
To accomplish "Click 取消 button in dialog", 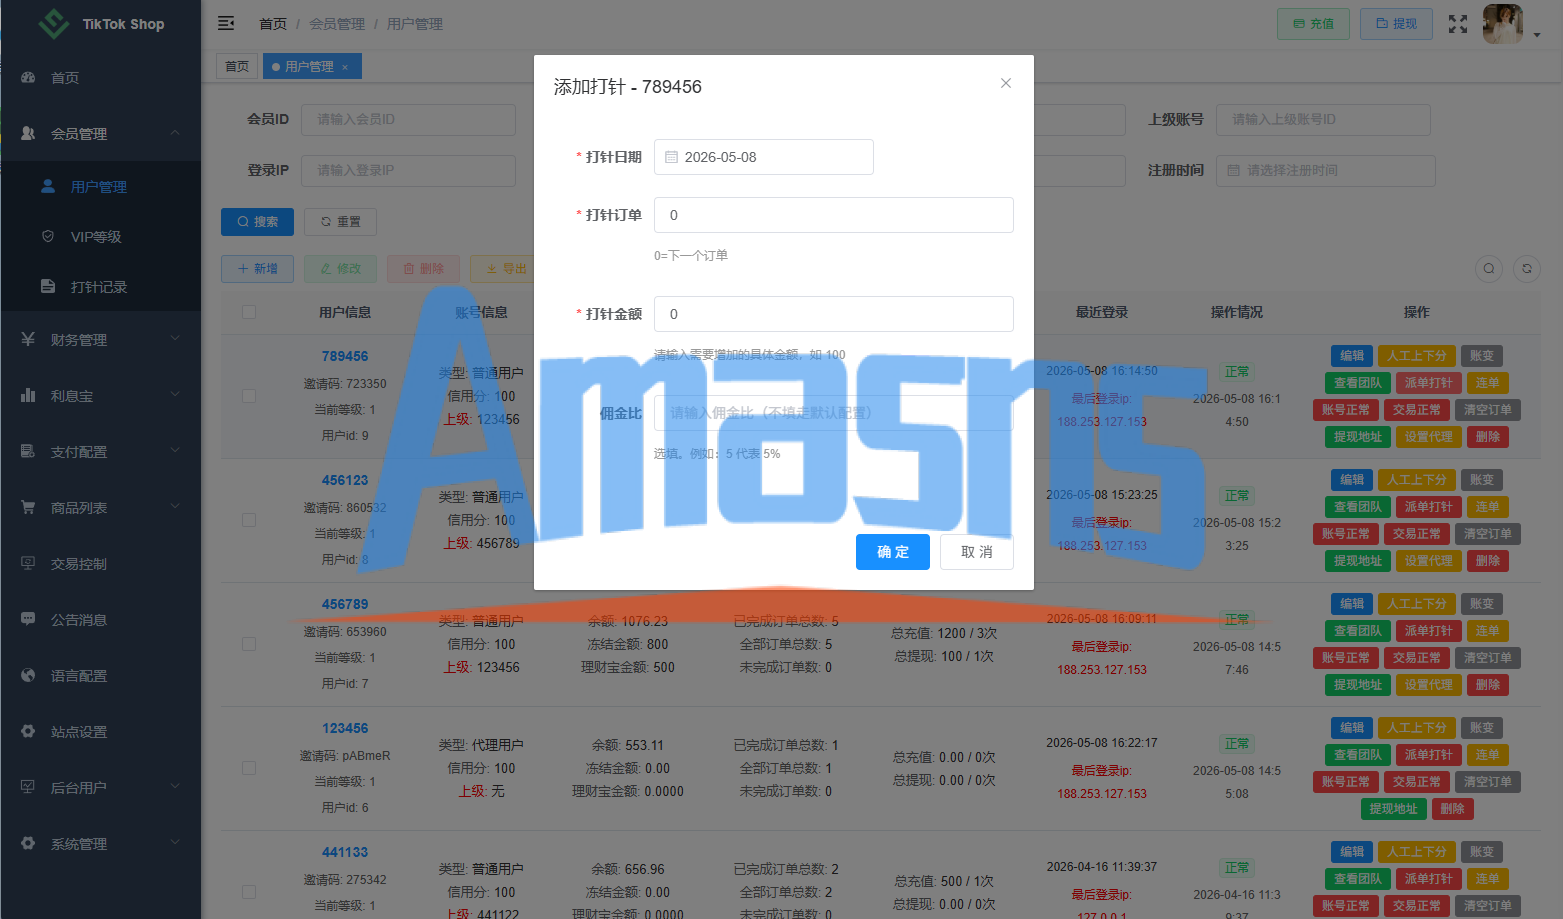I will [977, 552].
